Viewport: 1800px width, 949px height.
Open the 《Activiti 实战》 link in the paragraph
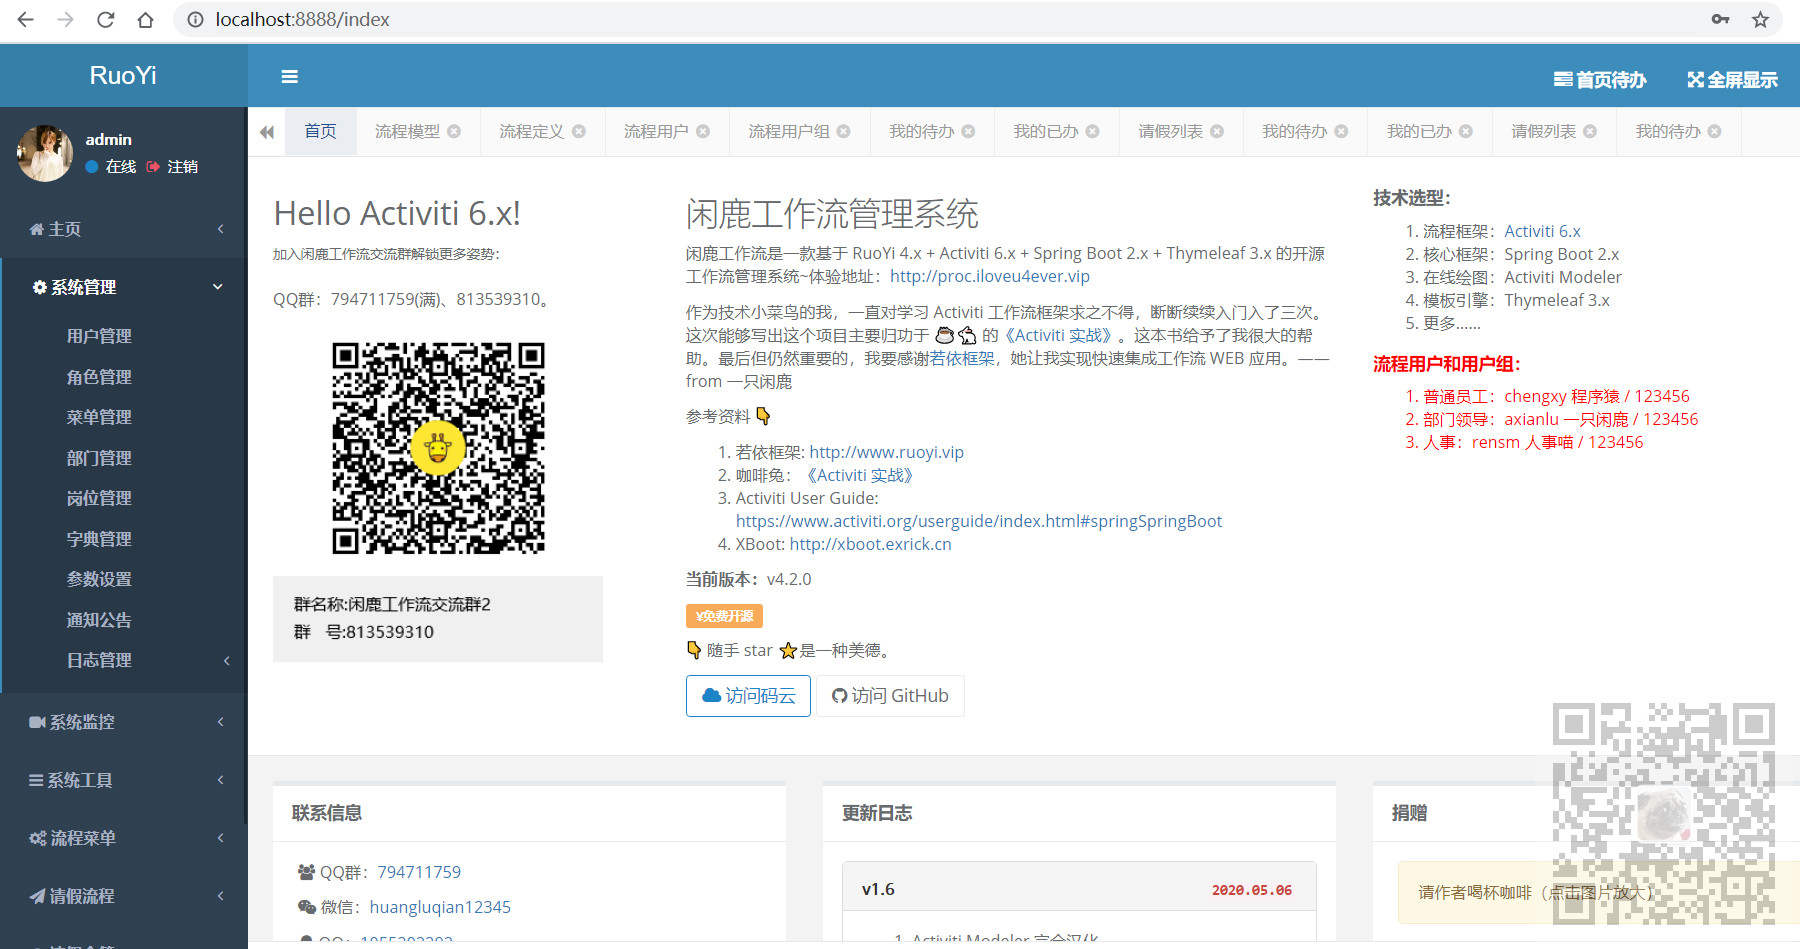coord(1058,335)
